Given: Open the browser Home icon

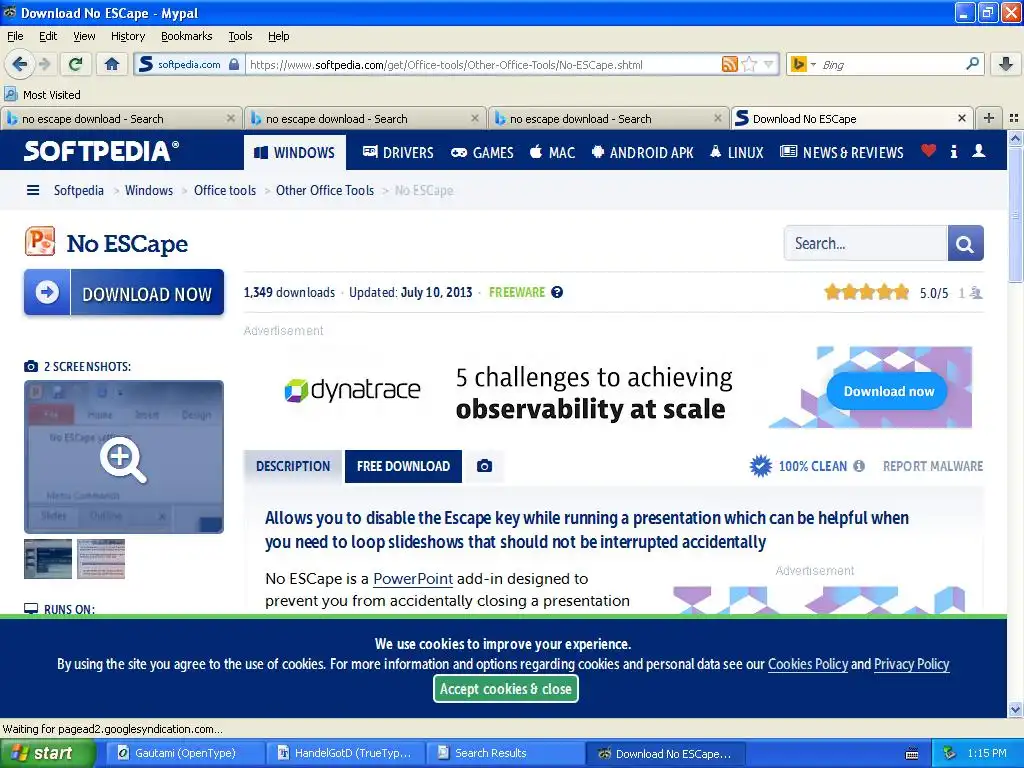Looking at the screenshot, I should pyautogui.click(x=112, y=64).
